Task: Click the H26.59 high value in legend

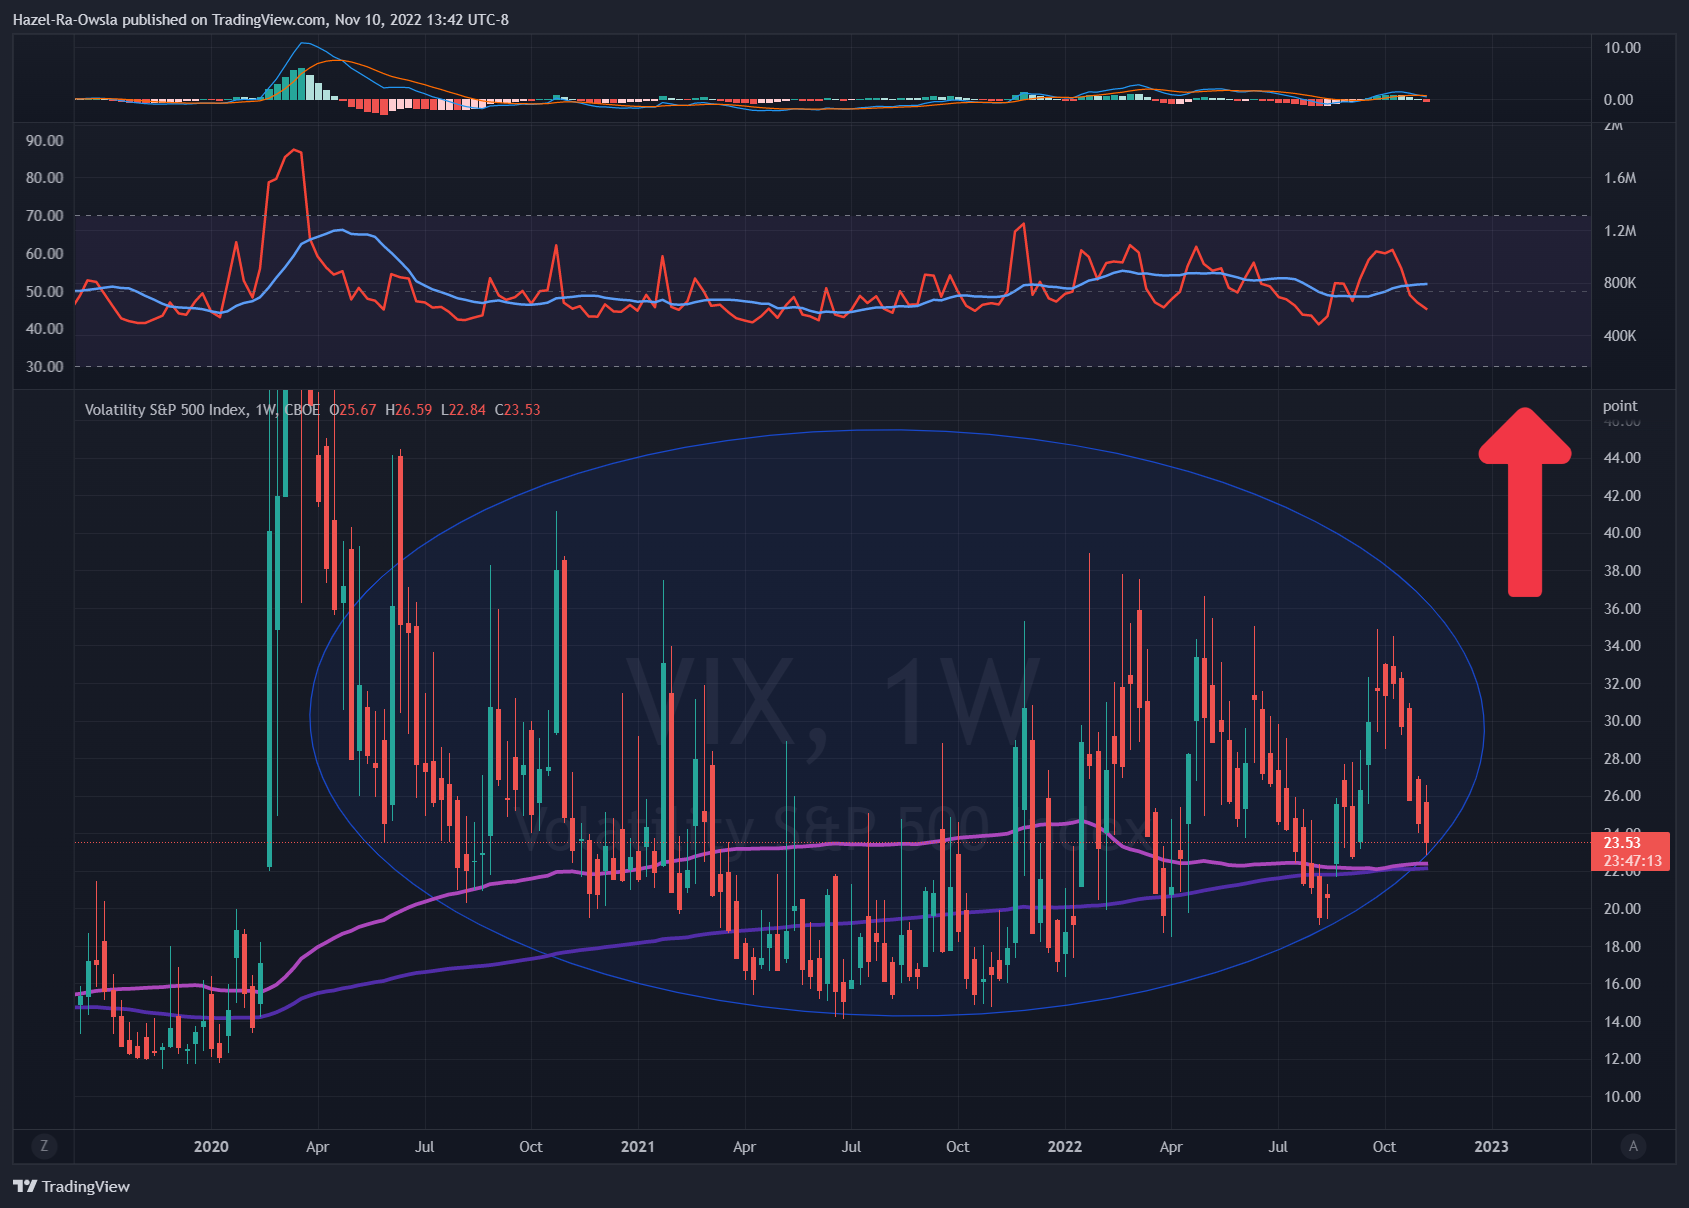Action: pos(409,410)
